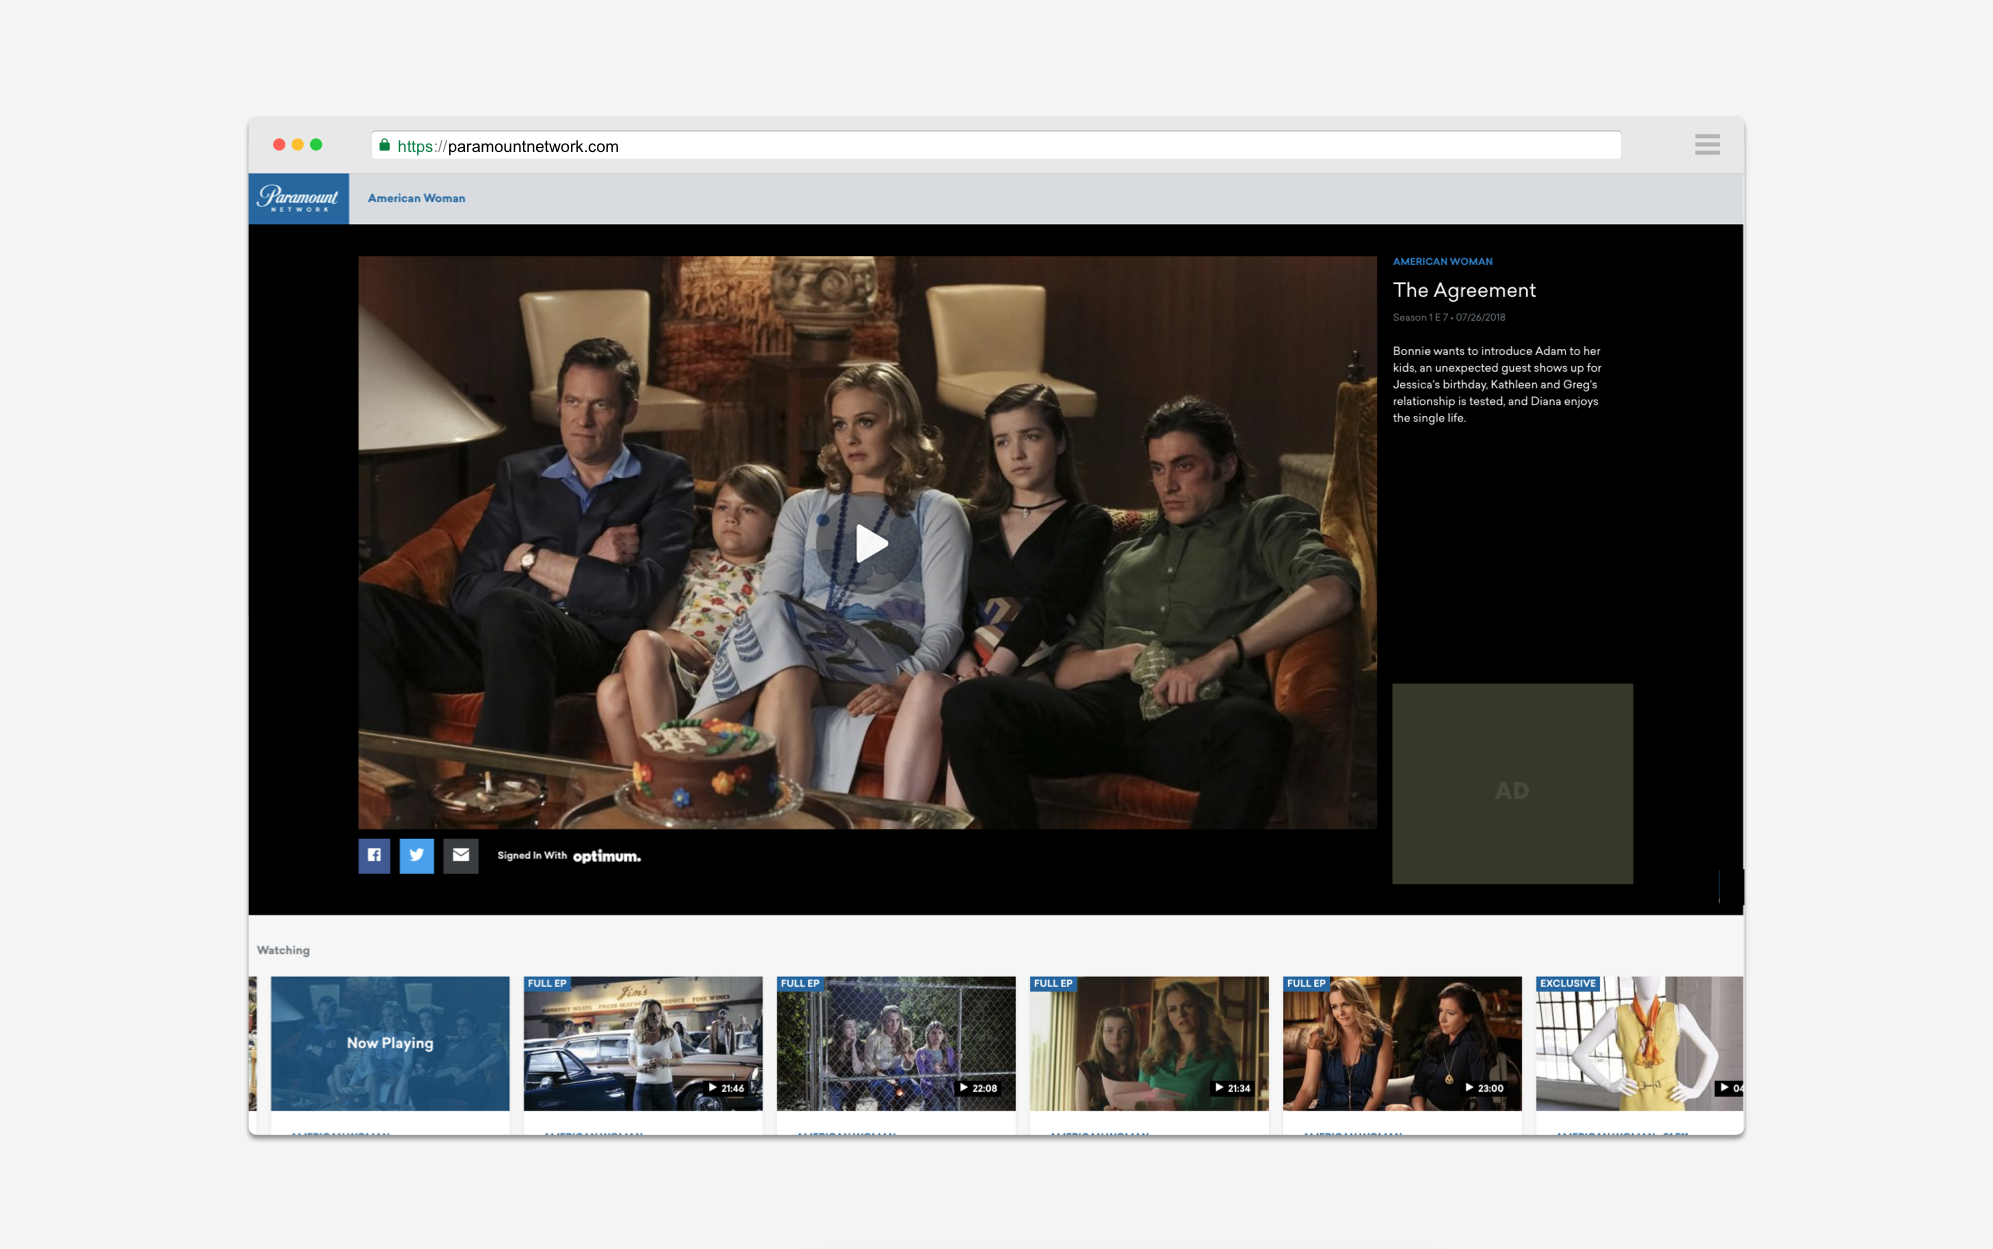The height and width of the screenshot is (1249, 1993).
Task: Click the AD placeholder box
Action: coord(1511,783)
